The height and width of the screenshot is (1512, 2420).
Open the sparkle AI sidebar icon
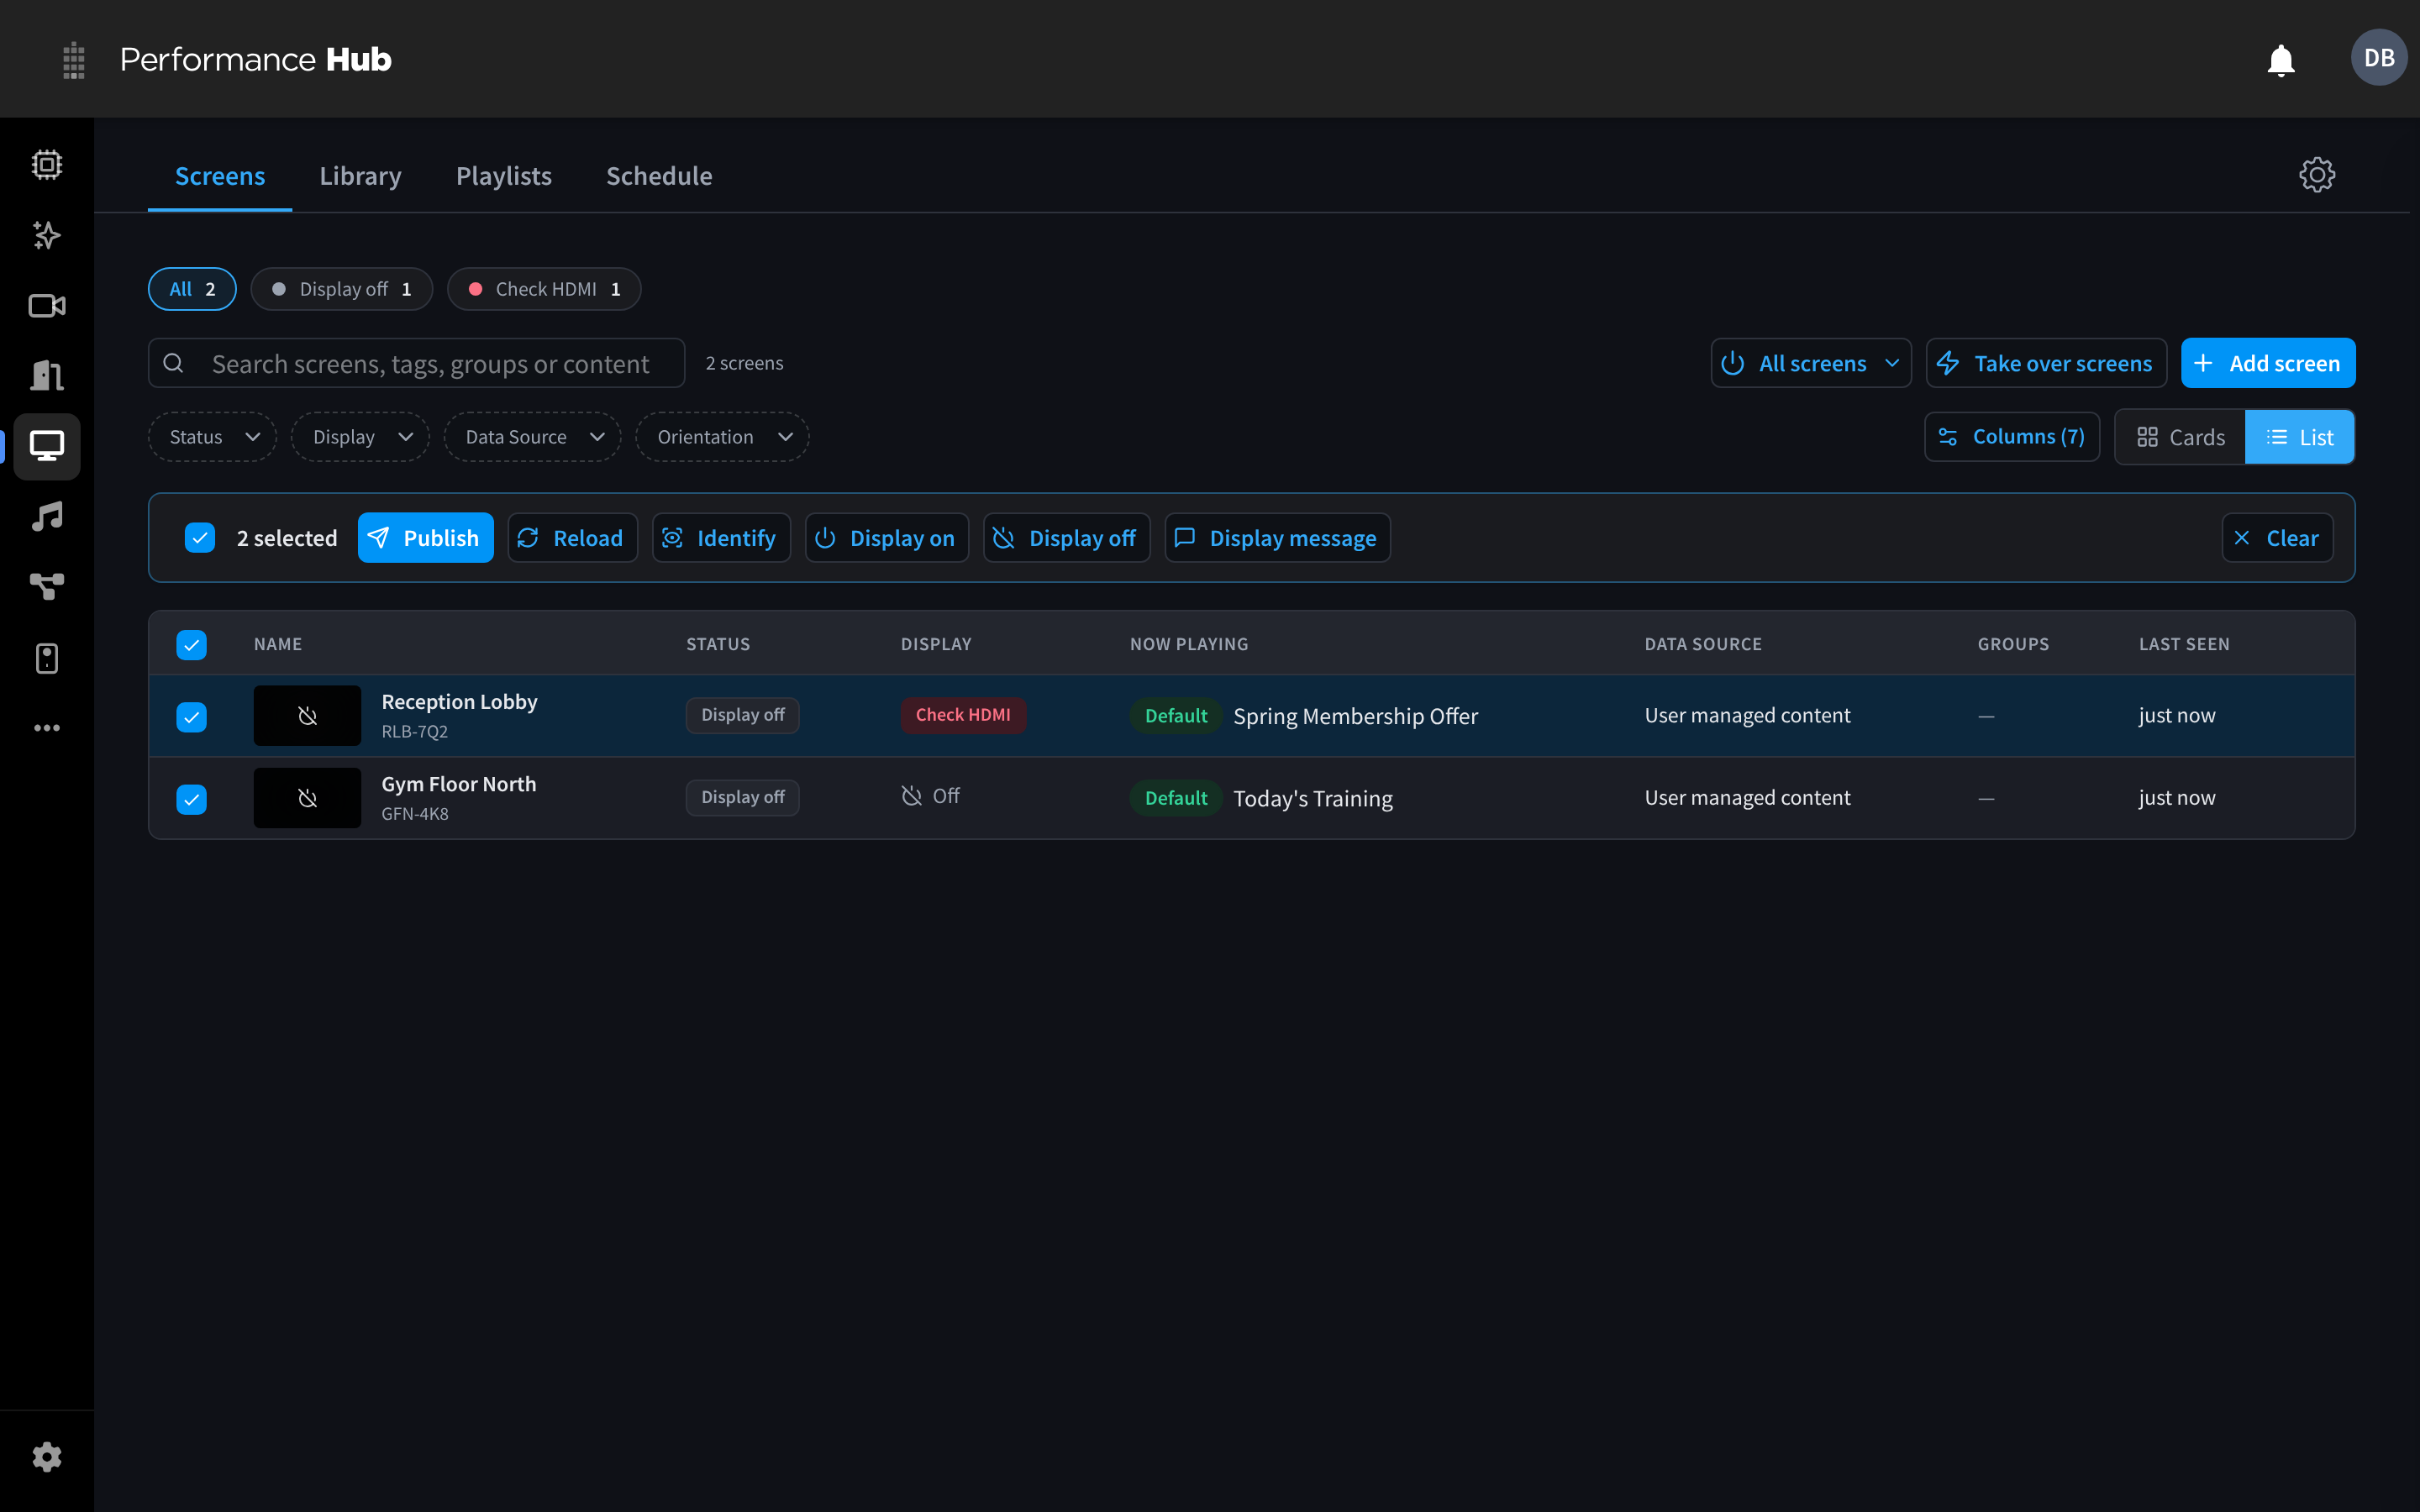point(47,235)
